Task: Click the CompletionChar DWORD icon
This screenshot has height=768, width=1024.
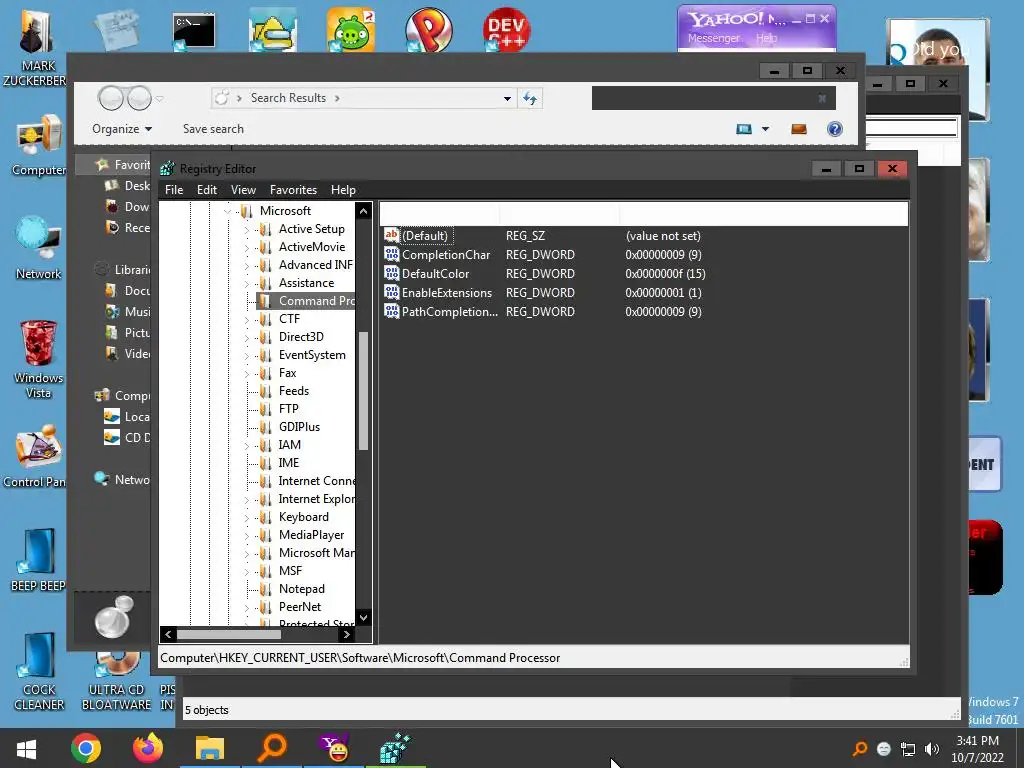Action: 391,254
